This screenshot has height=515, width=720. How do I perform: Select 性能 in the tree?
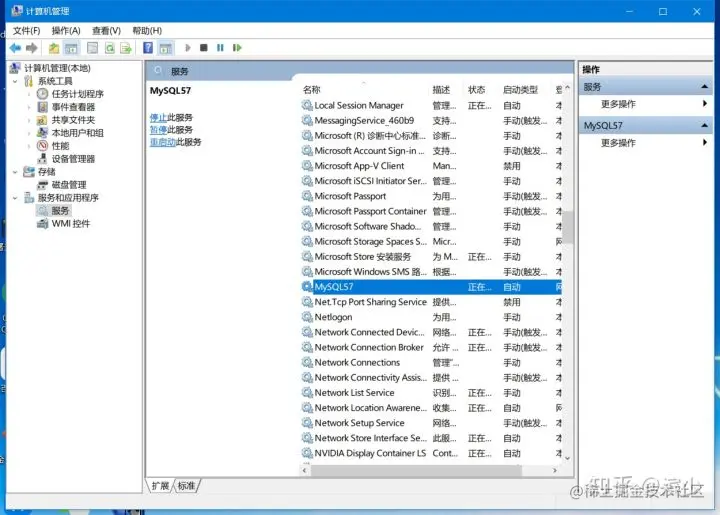pos(60,146)
